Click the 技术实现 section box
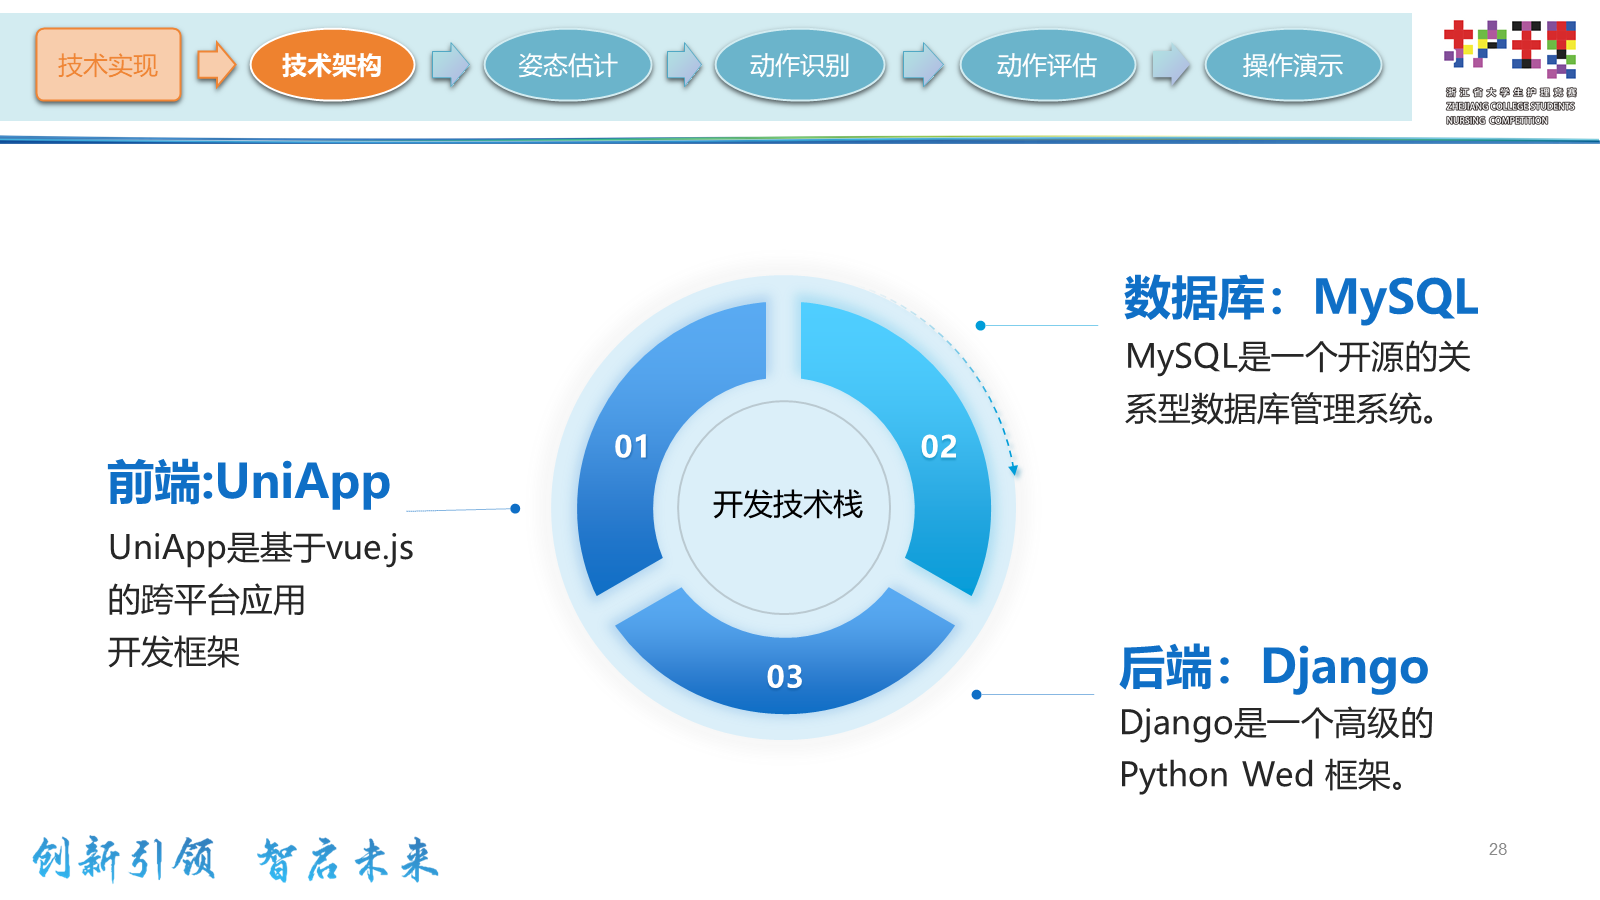 108,65
